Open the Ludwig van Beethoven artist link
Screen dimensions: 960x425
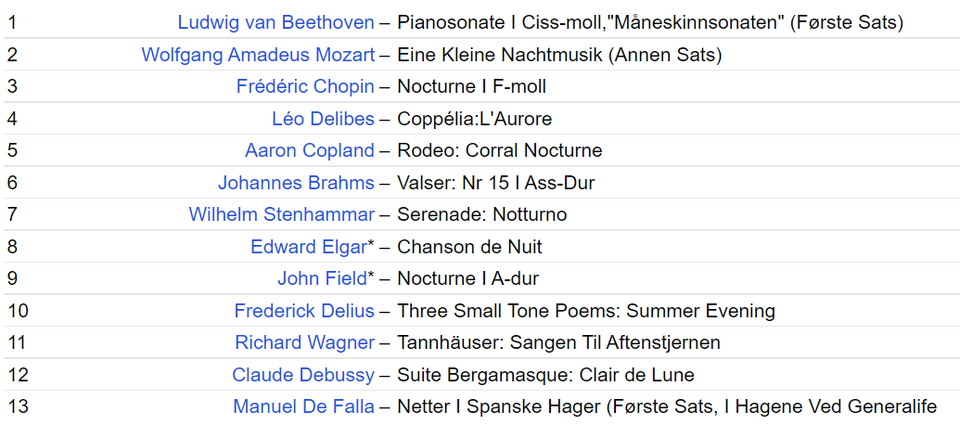click(x=276, y=23)
